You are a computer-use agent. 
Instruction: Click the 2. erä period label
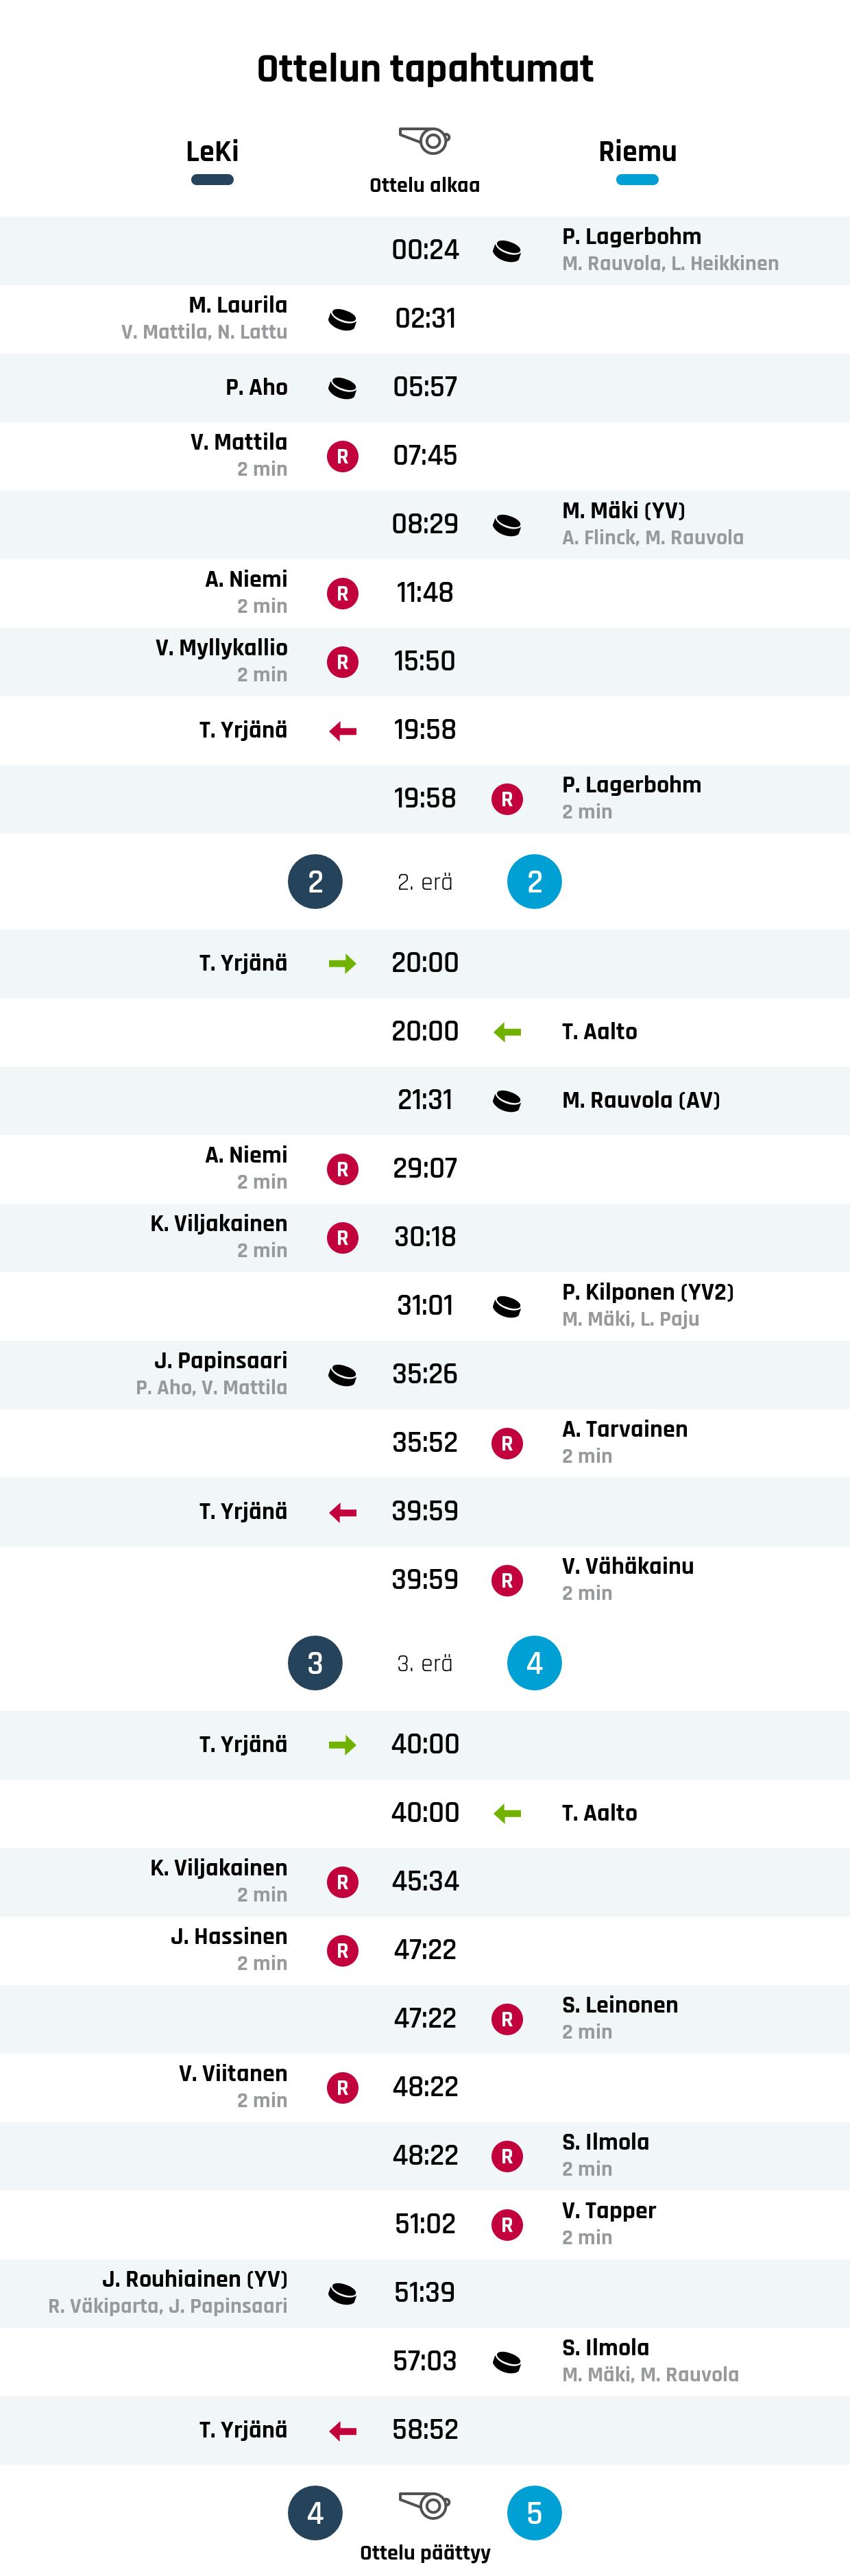(x=425, y=882)
